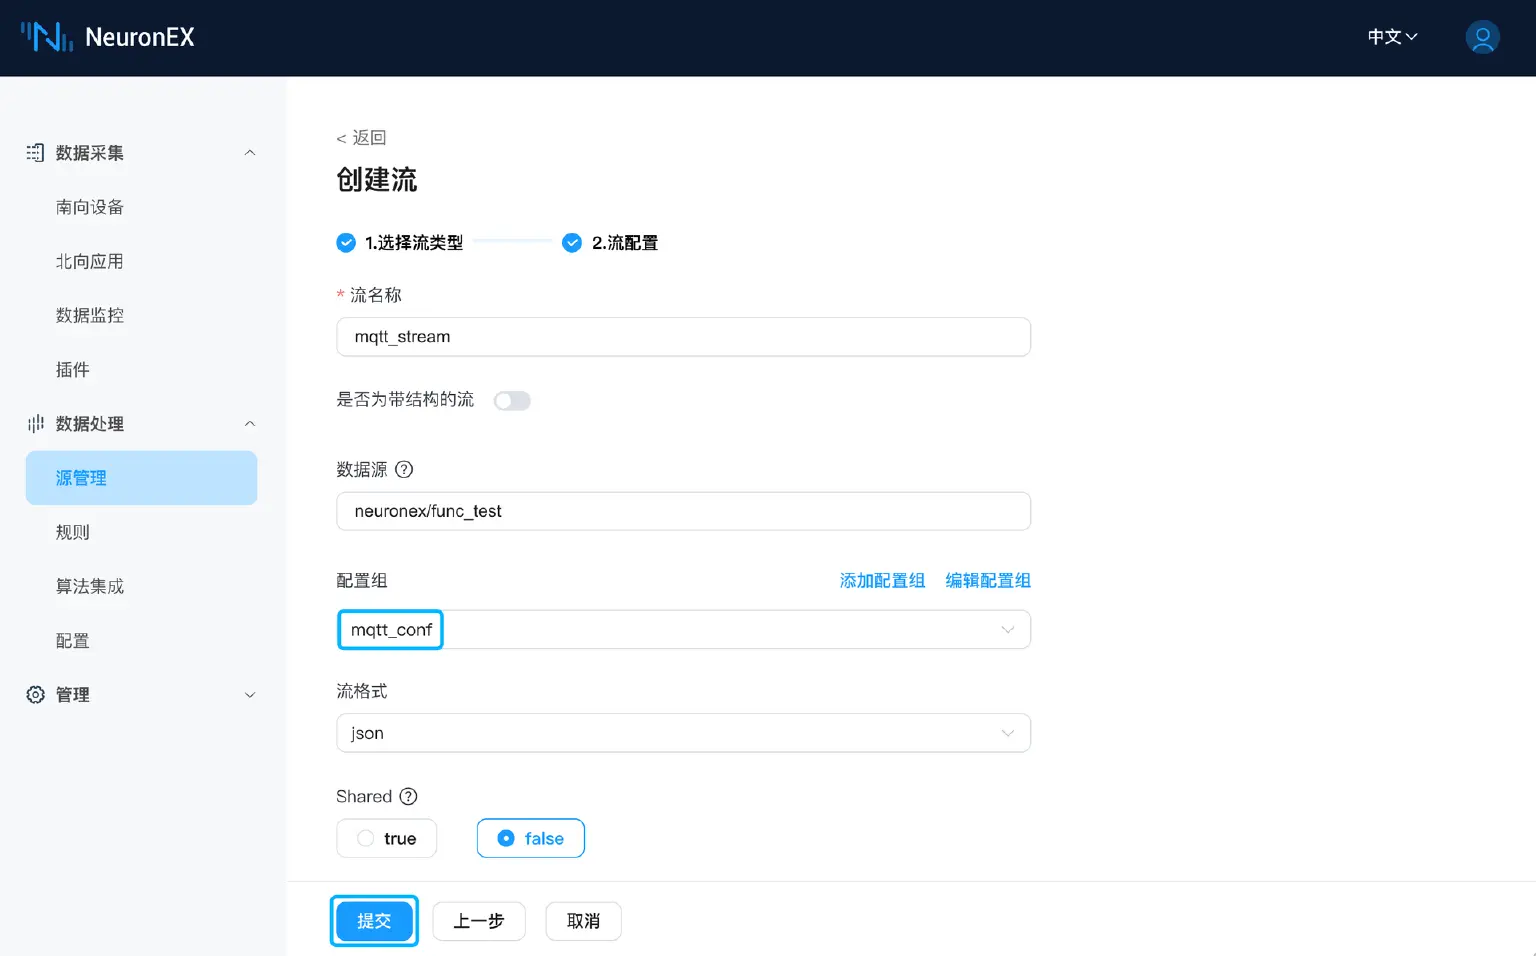This screenshot has width=1536, height=956.
Task: Click the step 1 选择流类型 checkmark icon
Action: click(345, 242)
